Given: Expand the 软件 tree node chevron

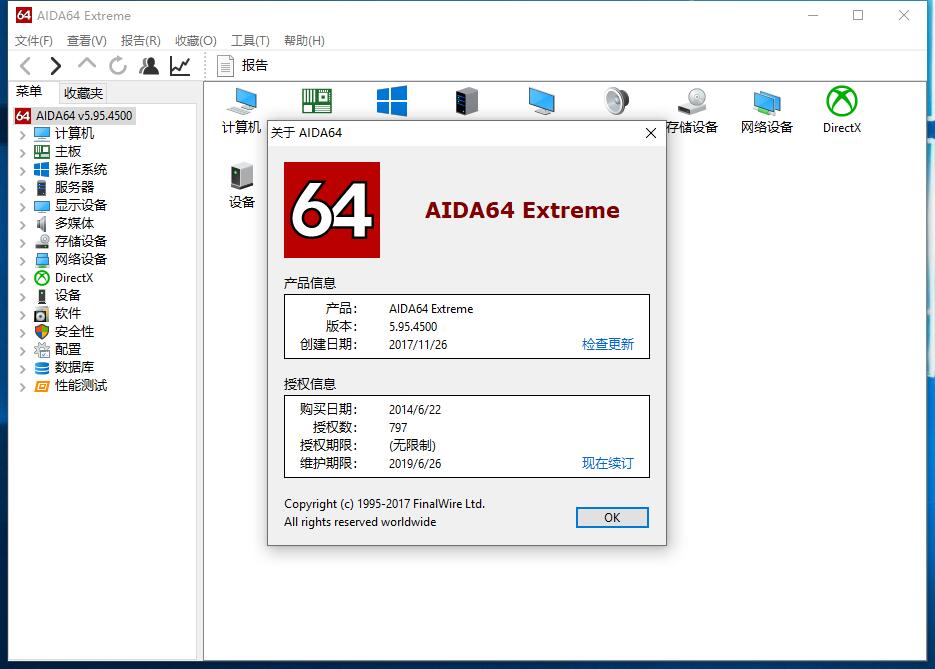Looking at the screenshot, I should coord(22,315).
